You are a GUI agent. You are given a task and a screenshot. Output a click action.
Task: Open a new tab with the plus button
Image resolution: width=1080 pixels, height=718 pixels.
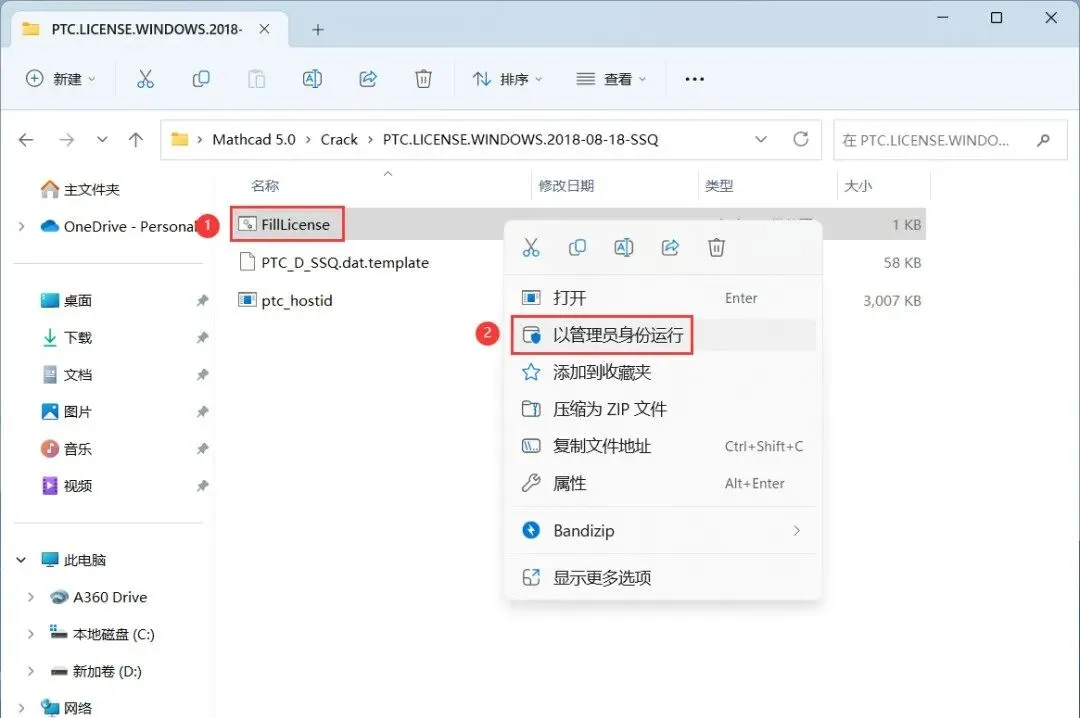click(x=318, y=30)
